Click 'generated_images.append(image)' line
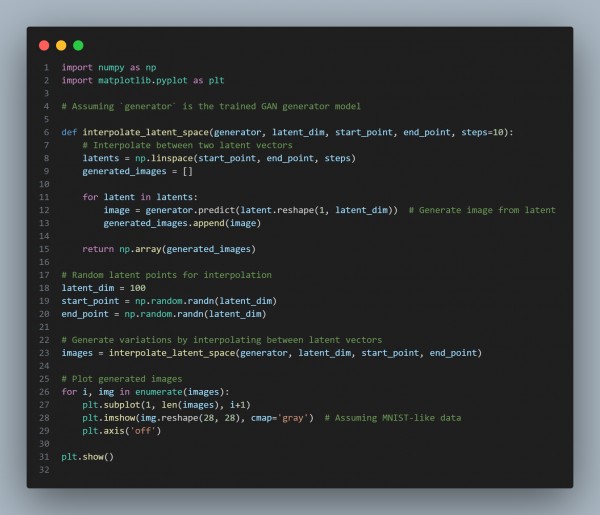This screenshot has width=600, height=515. pyautogui.click(x=182, y=223)
